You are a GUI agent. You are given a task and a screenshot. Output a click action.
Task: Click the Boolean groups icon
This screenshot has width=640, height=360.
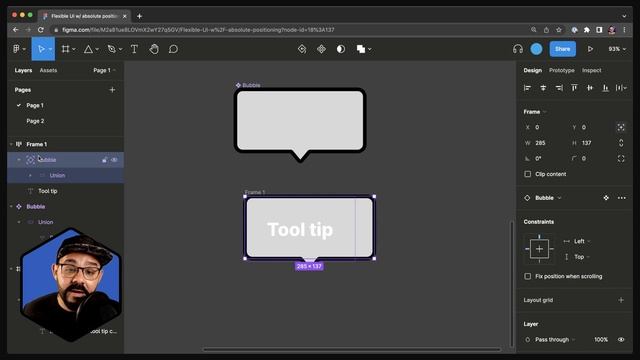click(x=361, y=49)
